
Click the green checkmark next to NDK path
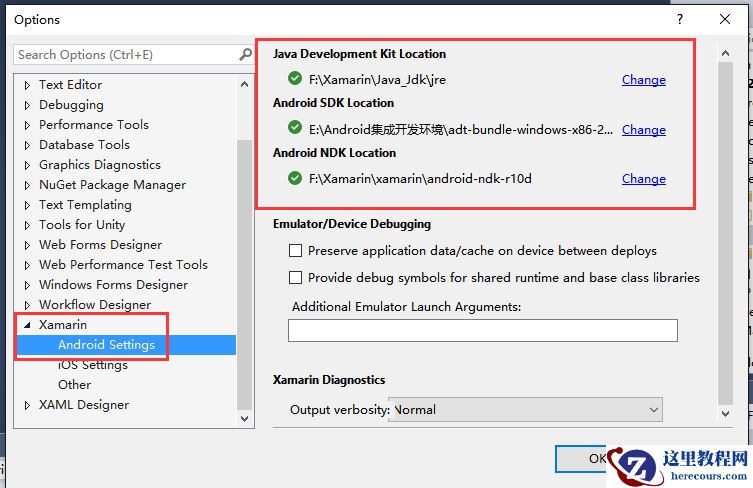pyautogui.click(x=294, y=178)
